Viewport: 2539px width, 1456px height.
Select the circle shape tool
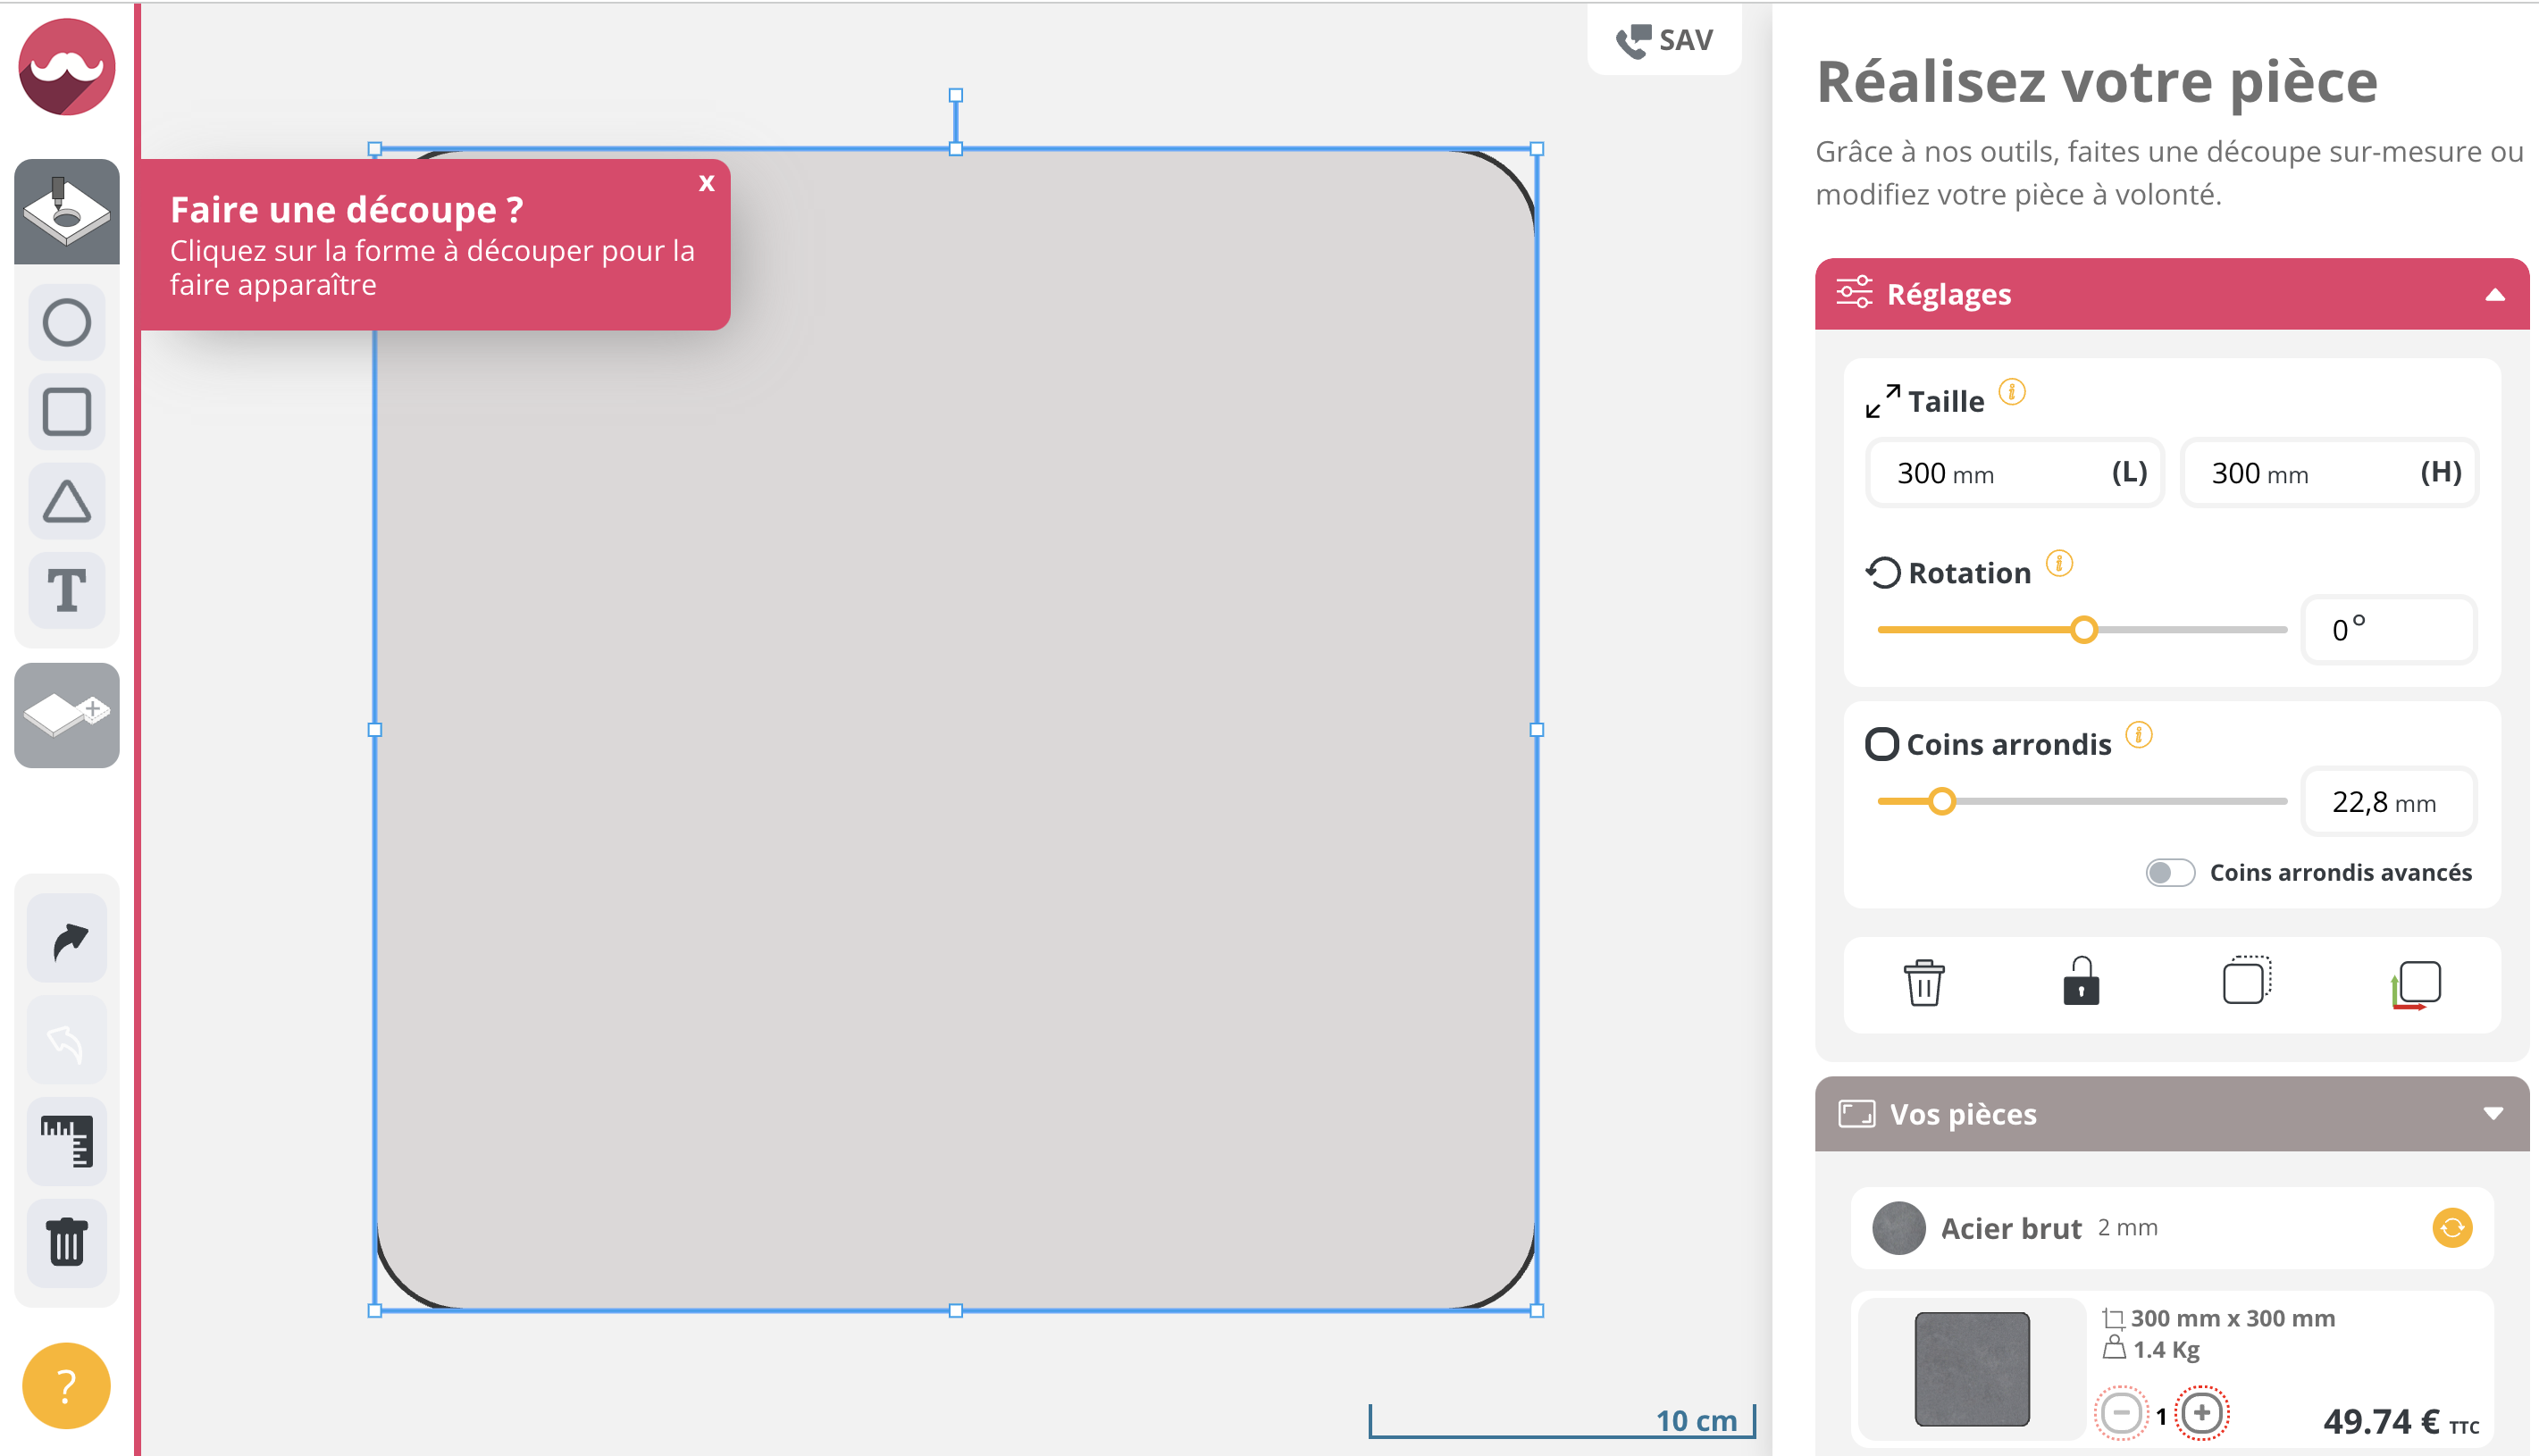click(67, 323)
